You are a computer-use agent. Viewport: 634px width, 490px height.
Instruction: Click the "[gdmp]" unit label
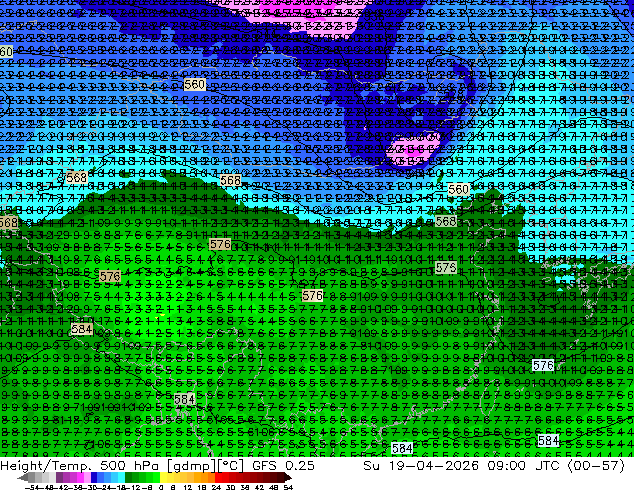(191, 466)
